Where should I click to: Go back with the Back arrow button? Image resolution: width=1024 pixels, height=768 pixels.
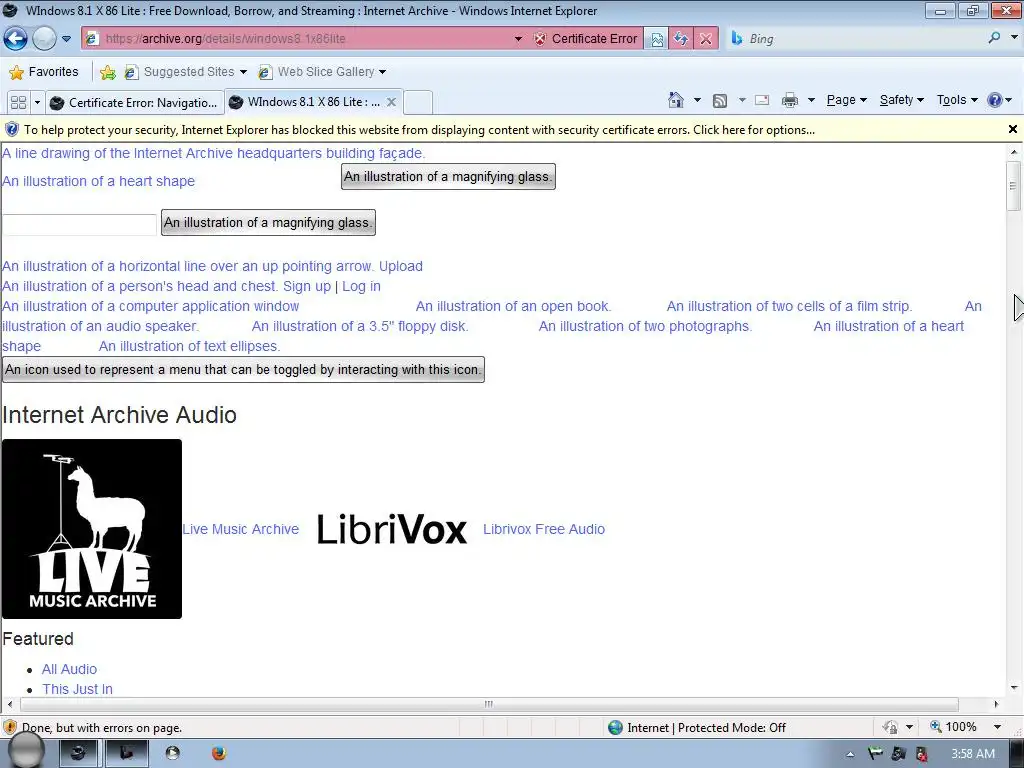click(x=15, y=39)
